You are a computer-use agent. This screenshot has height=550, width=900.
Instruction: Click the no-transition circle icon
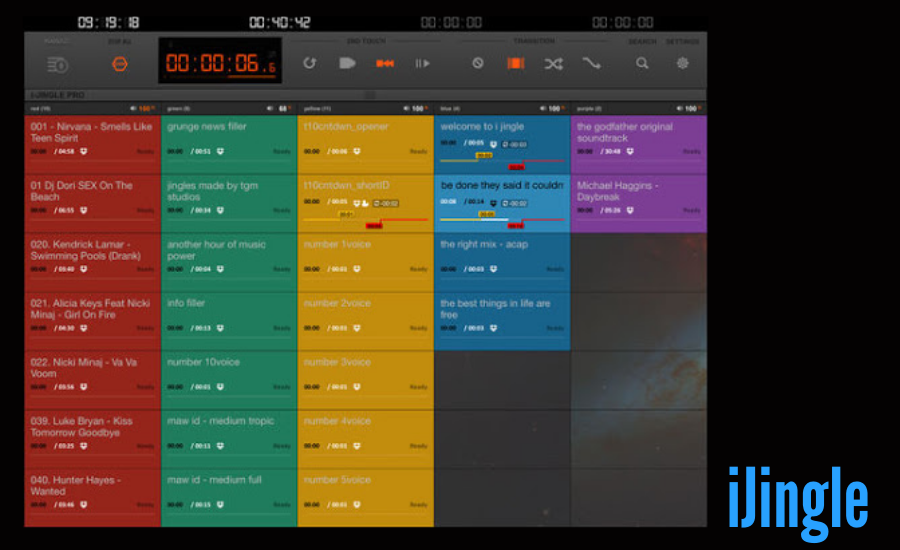pyautogui.click(x=478, y=63)
